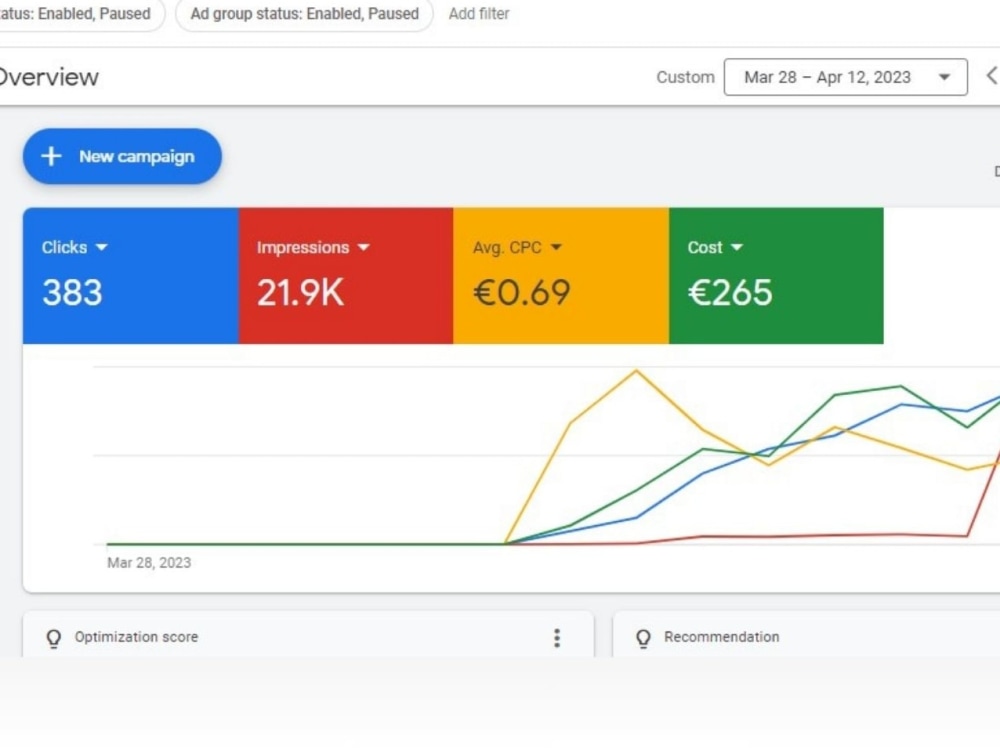Select the blue Clicks metric tile

tap(131, 276)
